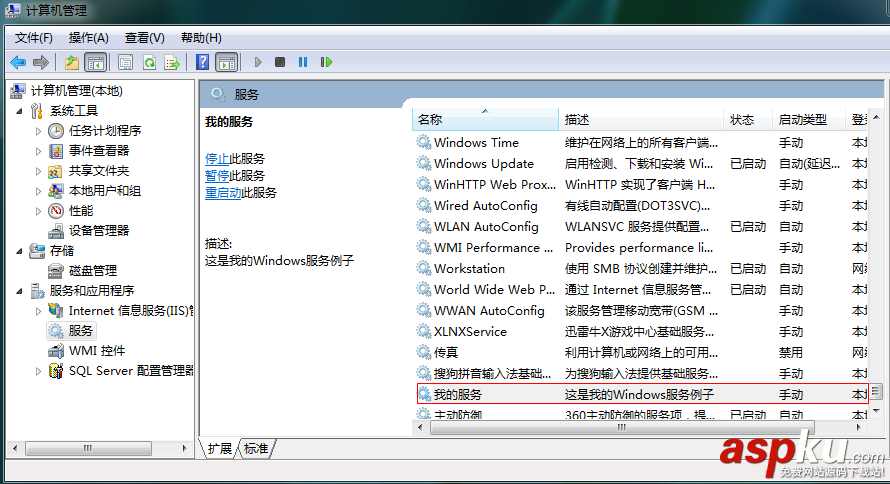Click the green Refresh toolbar icon
Image resolution: width=890 pixels, height=484 pixels.
pos(149,62)
